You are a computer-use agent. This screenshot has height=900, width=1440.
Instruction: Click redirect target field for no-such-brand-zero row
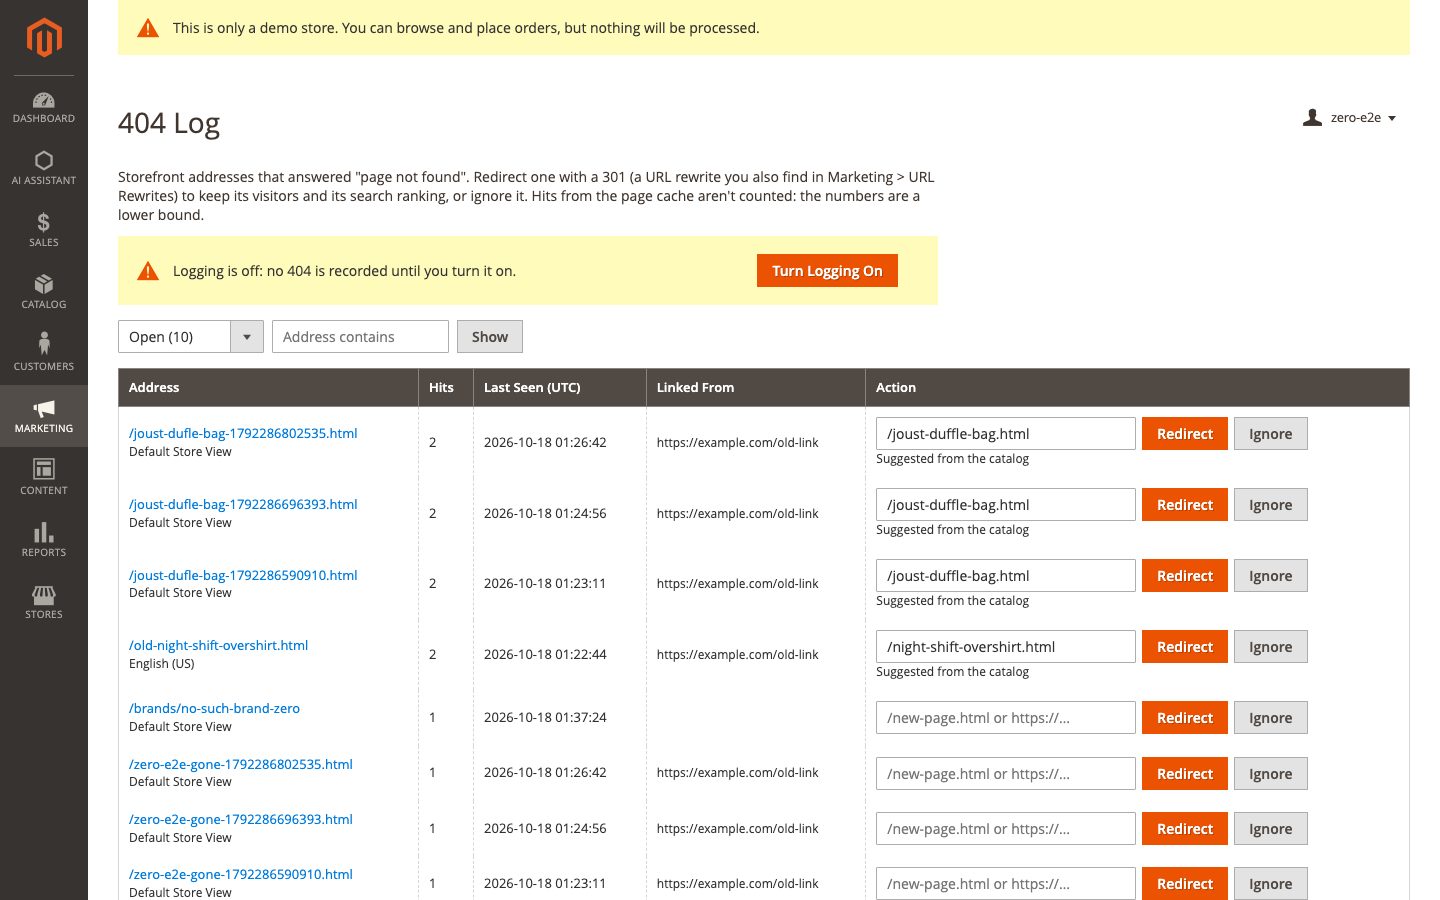click(1006, 718)
